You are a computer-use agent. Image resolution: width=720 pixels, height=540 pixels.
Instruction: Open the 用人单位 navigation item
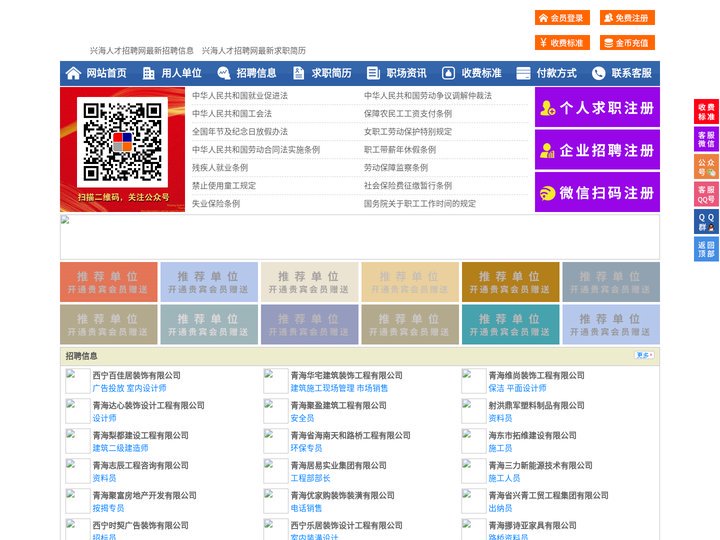coord(181,73)
